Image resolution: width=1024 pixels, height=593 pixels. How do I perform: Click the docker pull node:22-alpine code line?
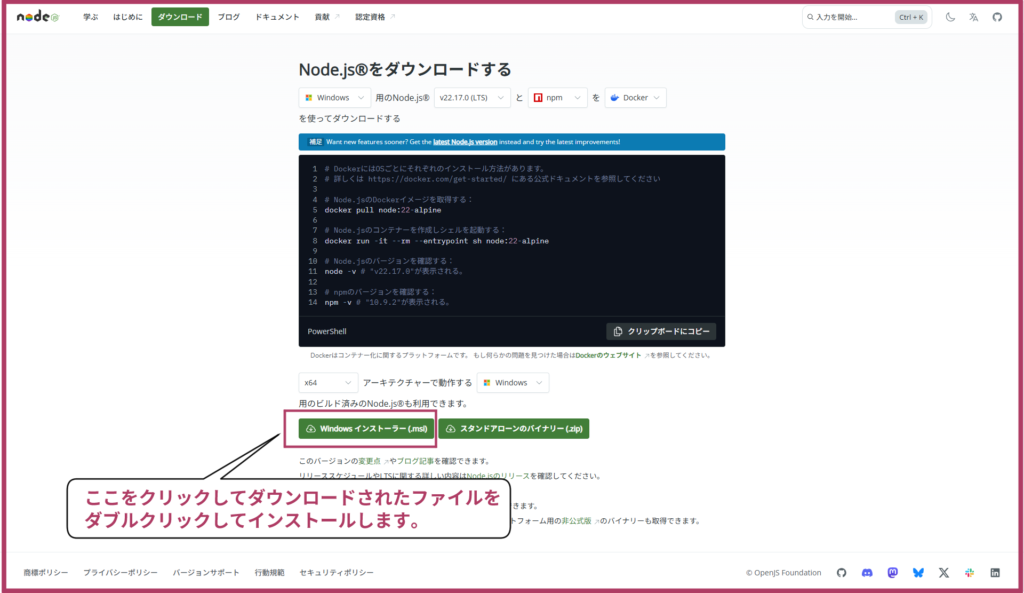click(x=383, y=210)
